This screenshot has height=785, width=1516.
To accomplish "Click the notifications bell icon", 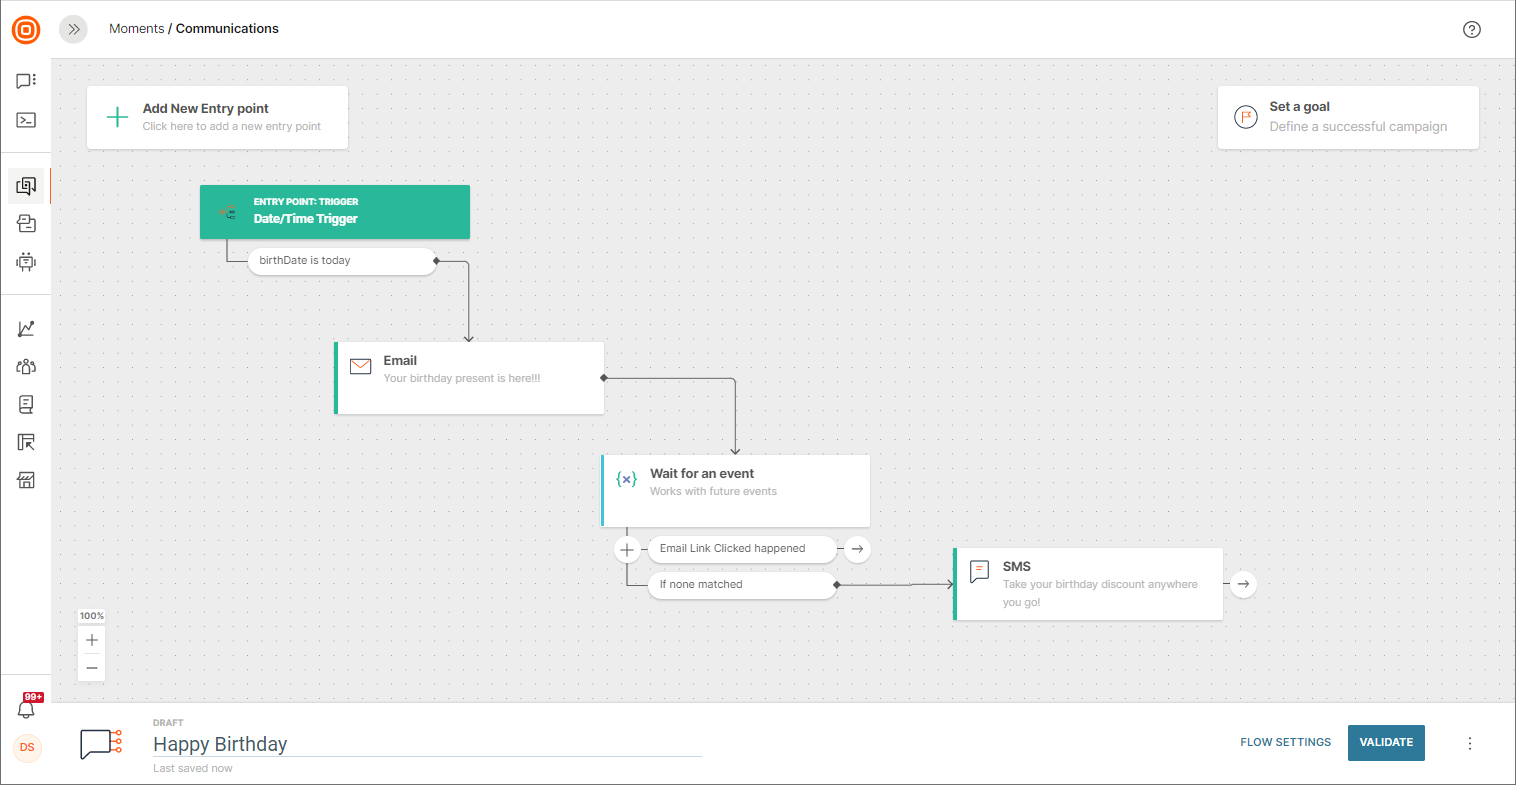I will pyautogui.click(x=26, y=709).
